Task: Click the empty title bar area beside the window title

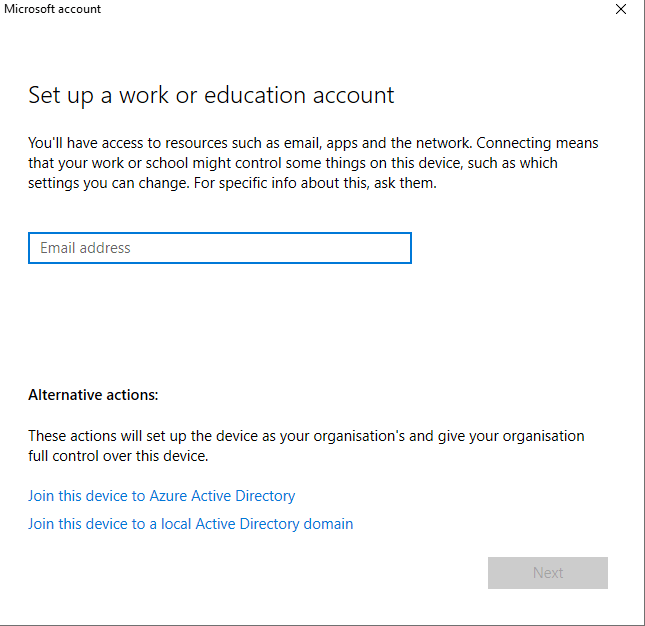Action: point(350,9)
